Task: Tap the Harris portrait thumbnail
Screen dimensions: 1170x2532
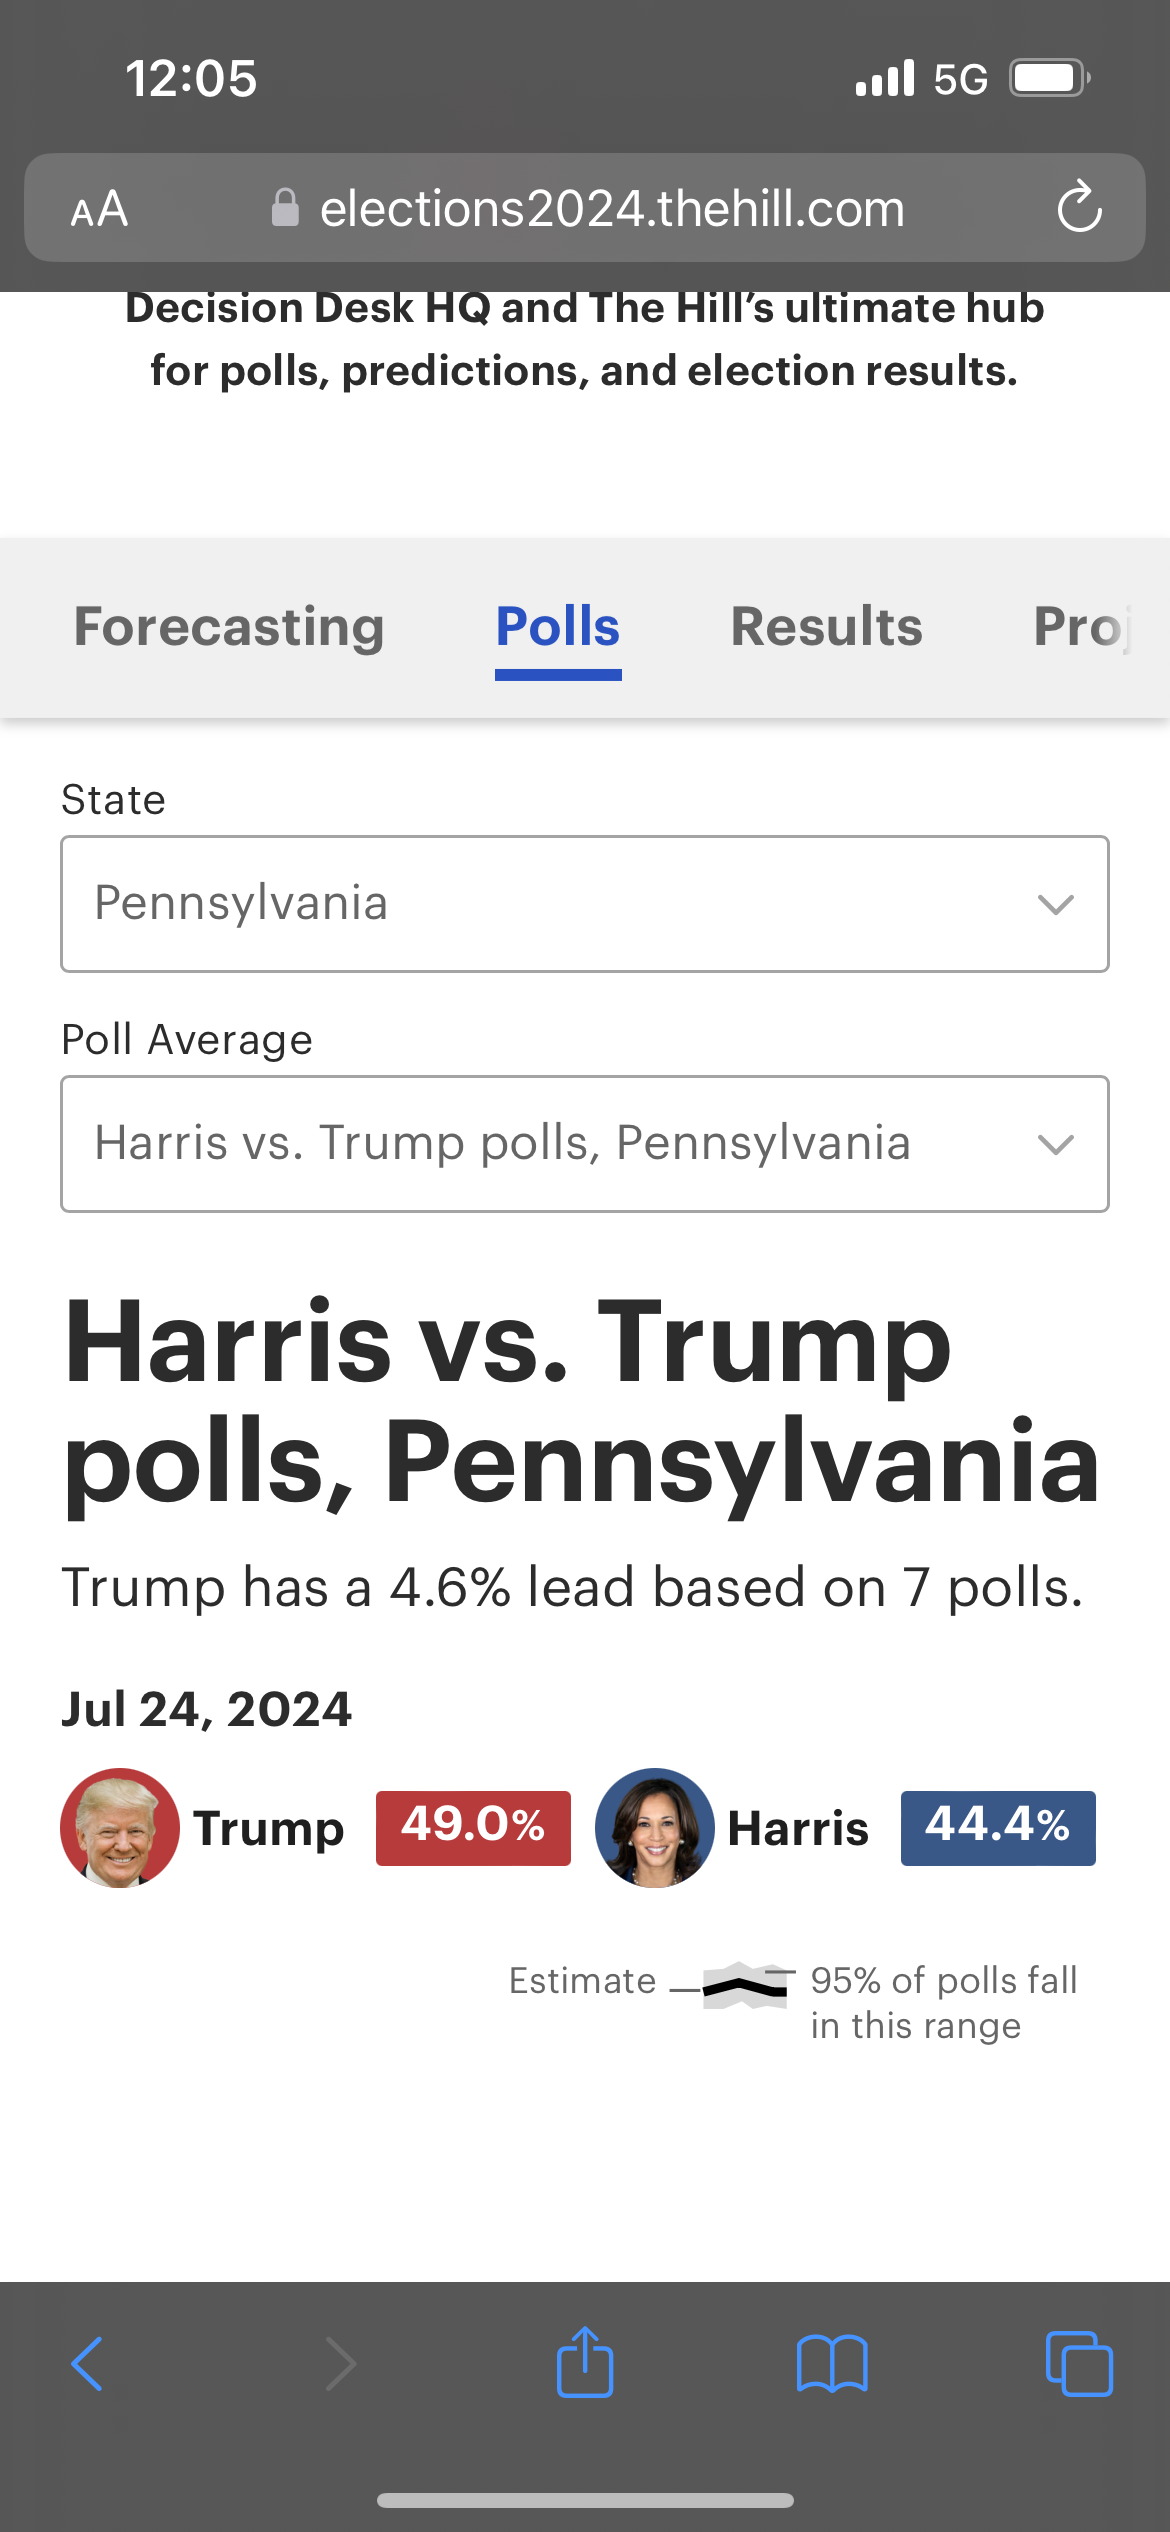Action: (x=655, y=1828)
